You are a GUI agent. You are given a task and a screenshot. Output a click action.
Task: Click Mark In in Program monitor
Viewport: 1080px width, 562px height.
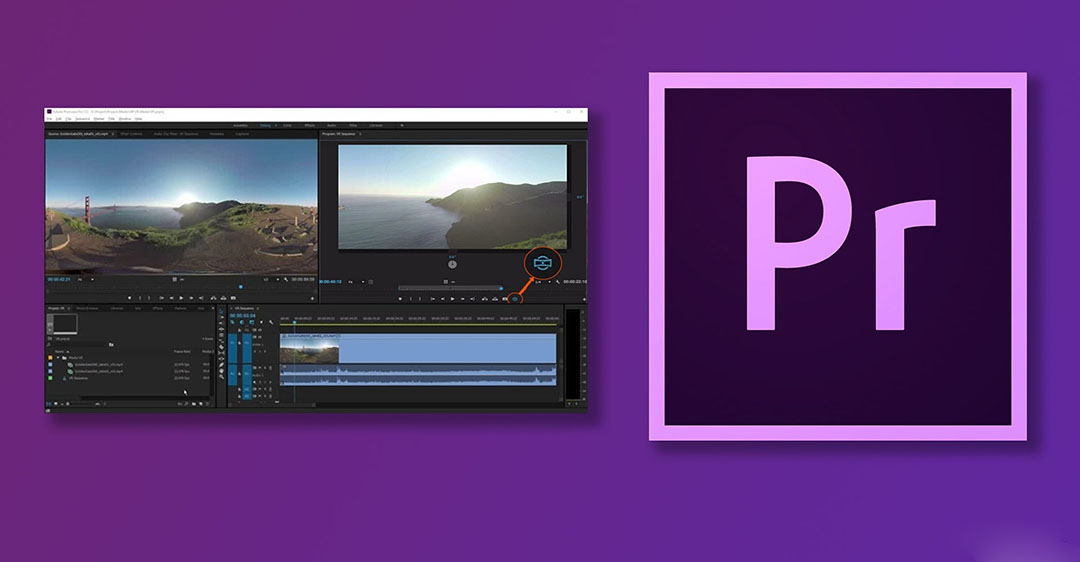(x=411, y=299)
